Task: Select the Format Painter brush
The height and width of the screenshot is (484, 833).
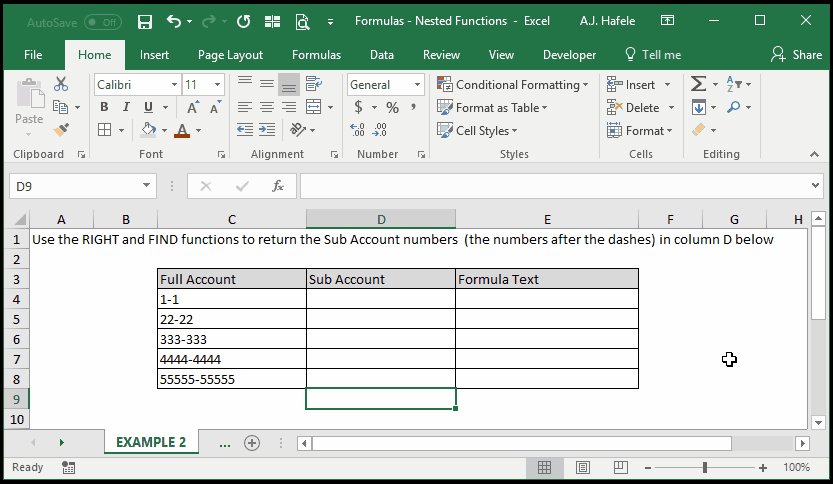Action: coord(61,130)
